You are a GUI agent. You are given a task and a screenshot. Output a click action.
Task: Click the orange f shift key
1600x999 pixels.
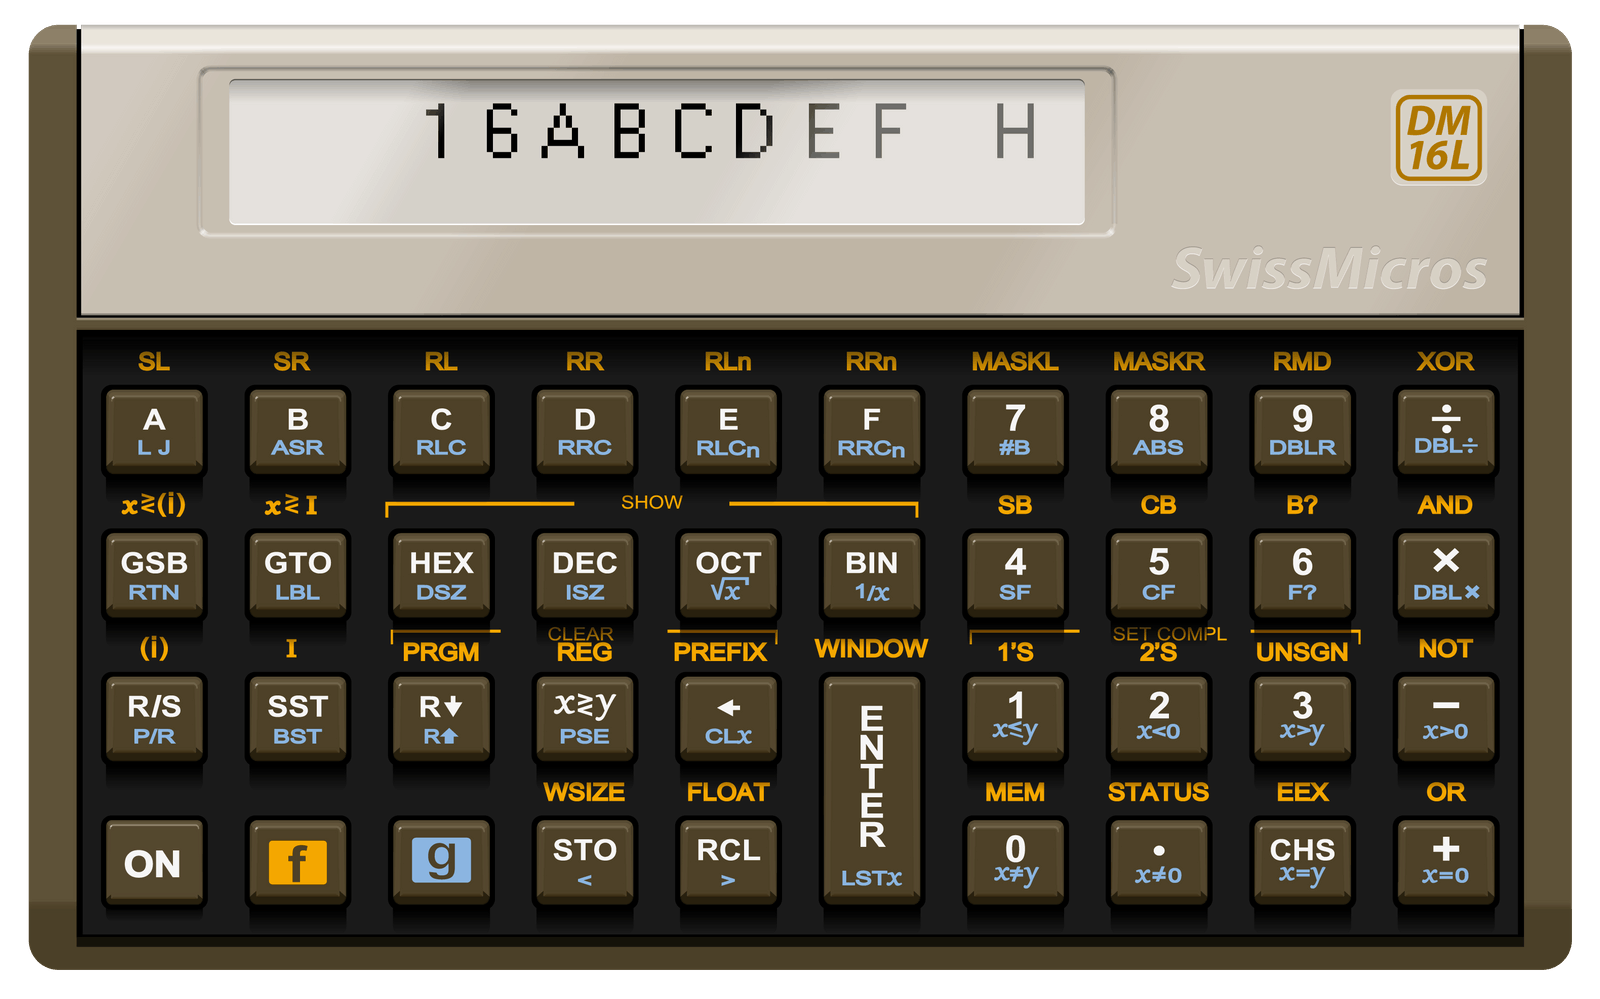298,862
